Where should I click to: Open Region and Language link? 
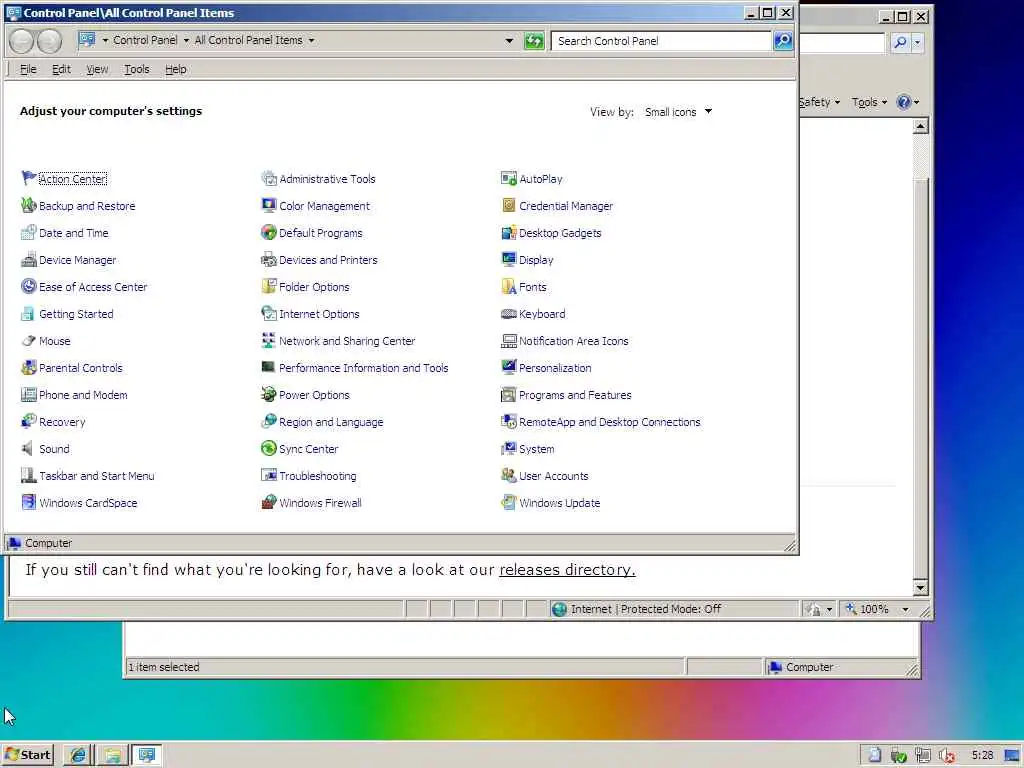click(x=331, y=422)
